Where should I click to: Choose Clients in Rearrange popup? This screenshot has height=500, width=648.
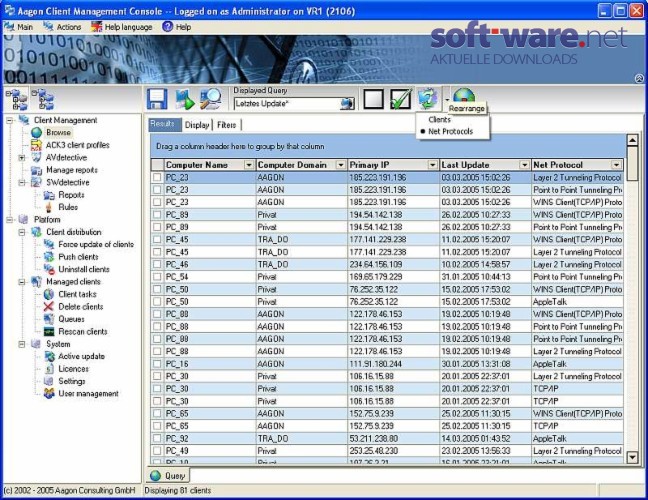pyautogui.click(x=439, y=119)
